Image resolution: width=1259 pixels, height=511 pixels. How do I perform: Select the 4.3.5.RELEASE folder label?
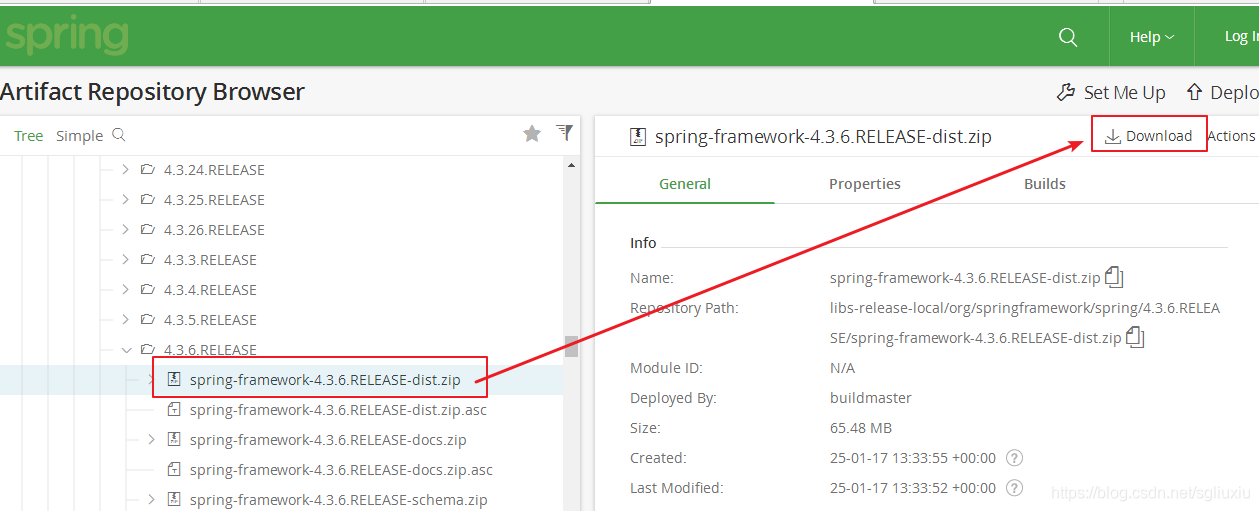click(210, 320)
